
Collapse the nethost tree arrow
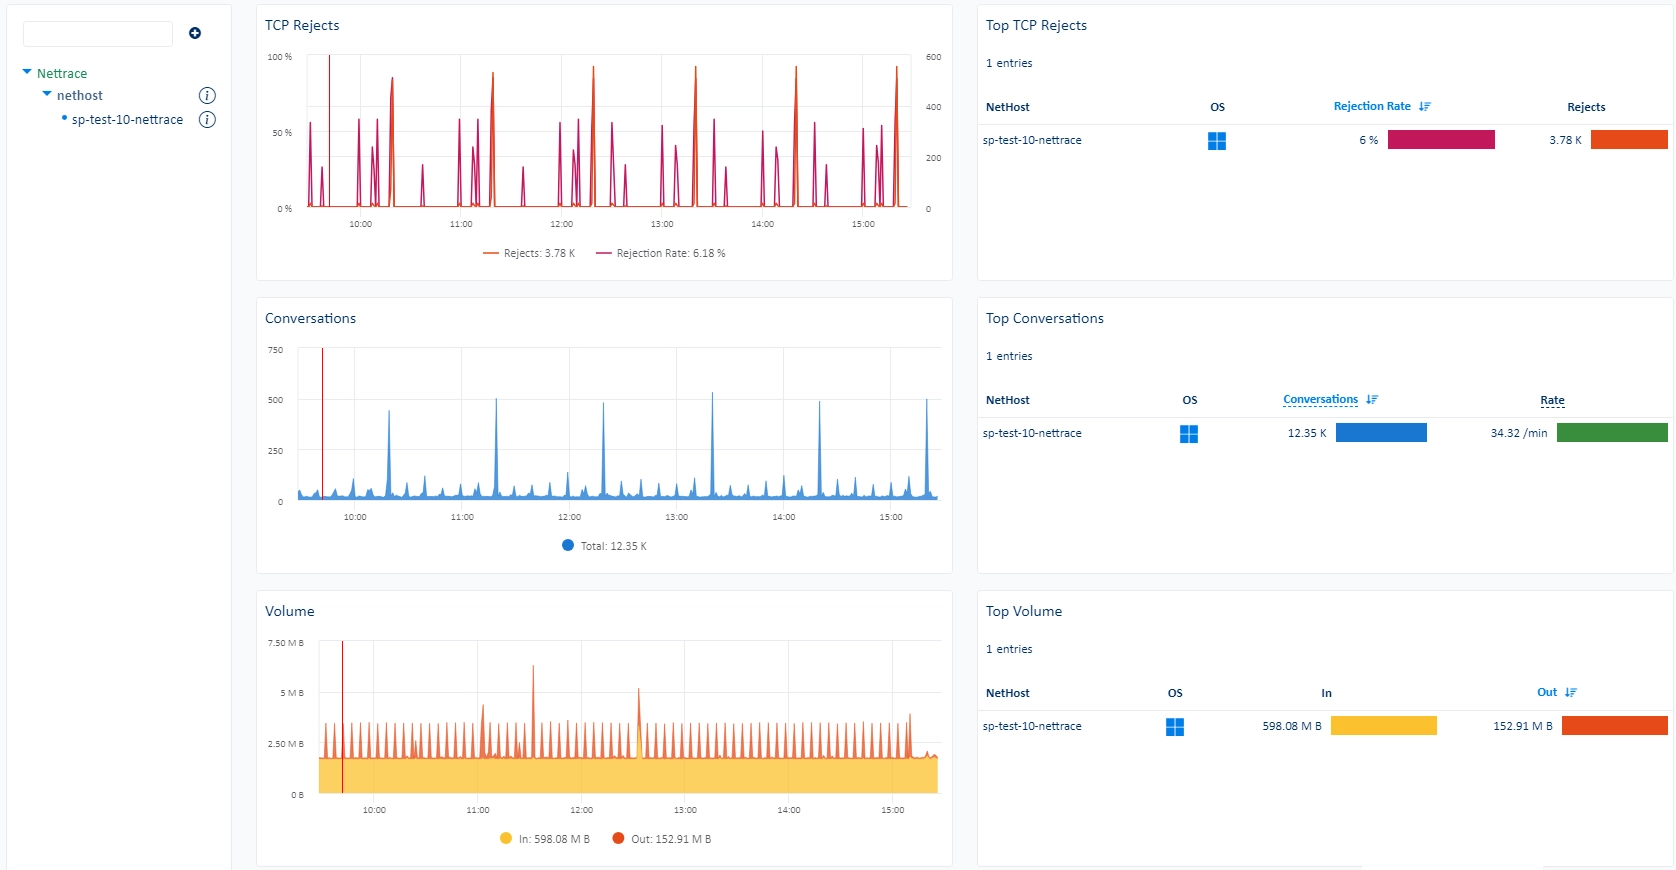tap(47, 94)
